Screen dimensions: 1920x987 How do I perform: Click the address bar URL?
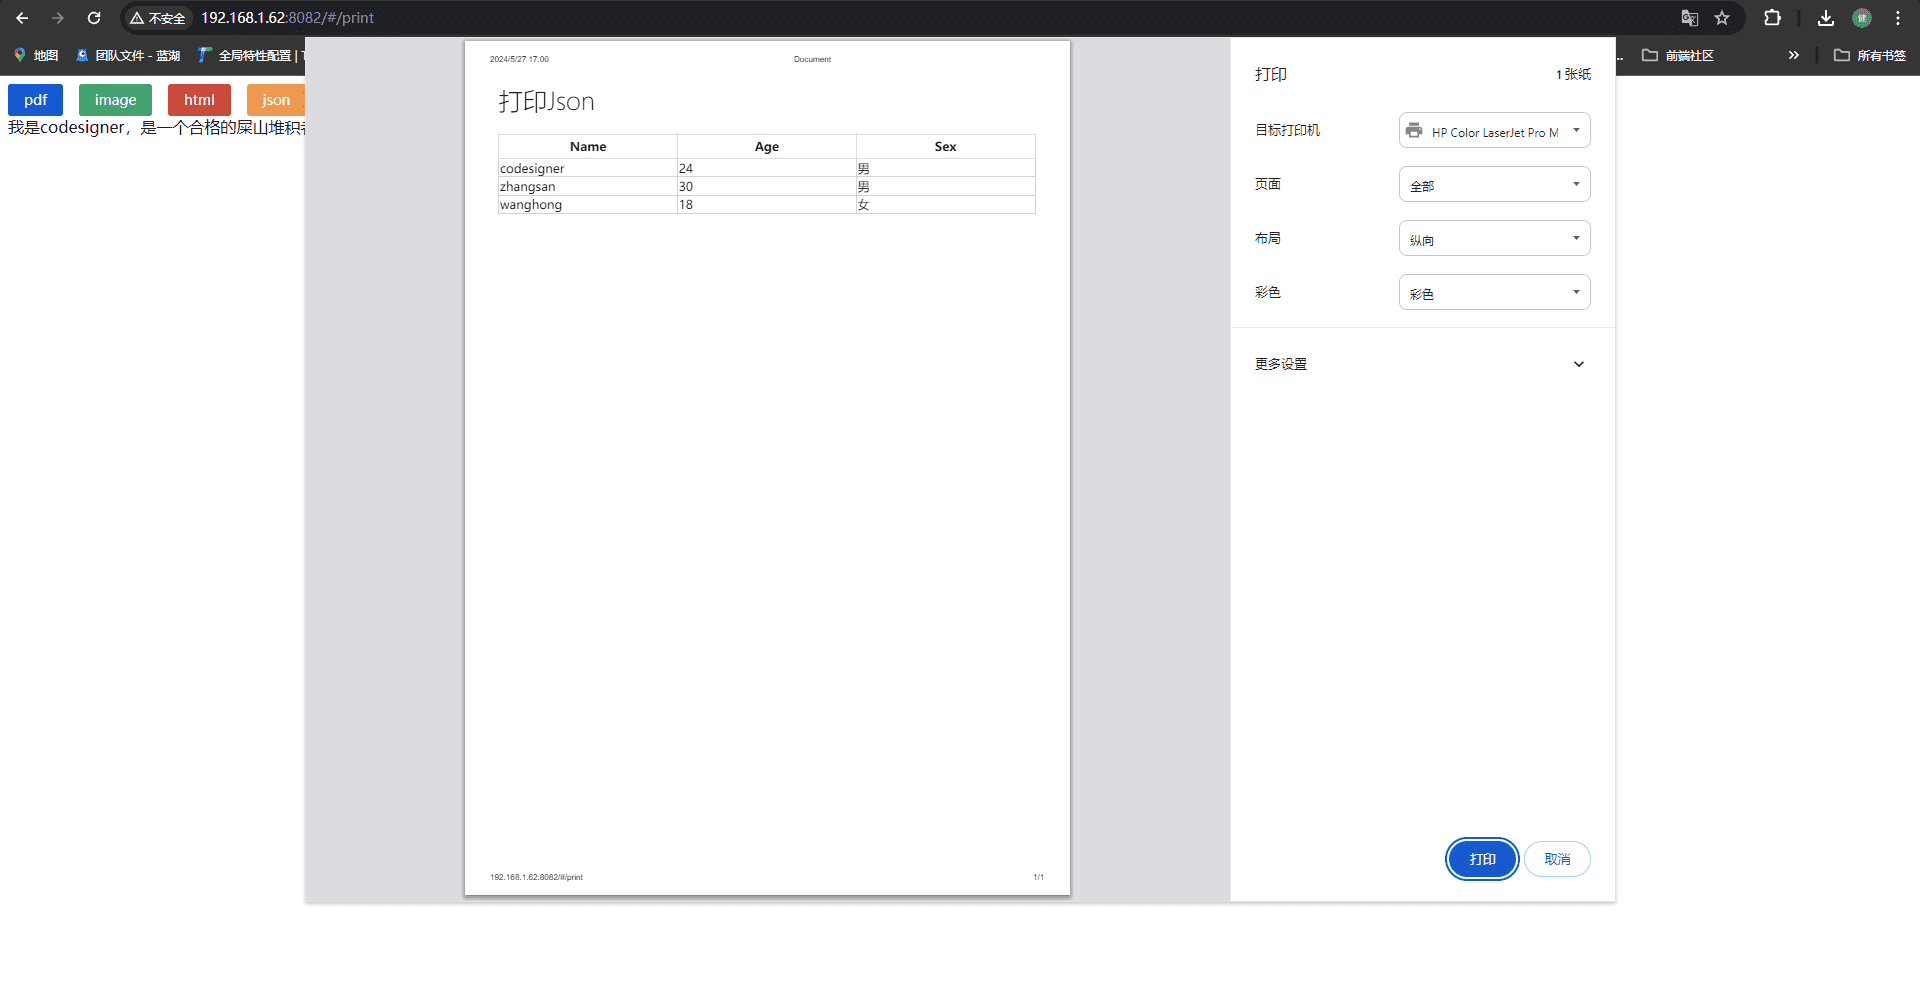(287, 18)
